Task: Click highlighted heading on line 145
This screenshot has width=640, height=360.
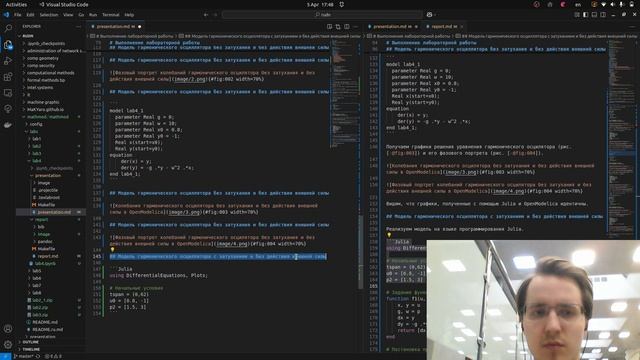Action: pos(218,256)
